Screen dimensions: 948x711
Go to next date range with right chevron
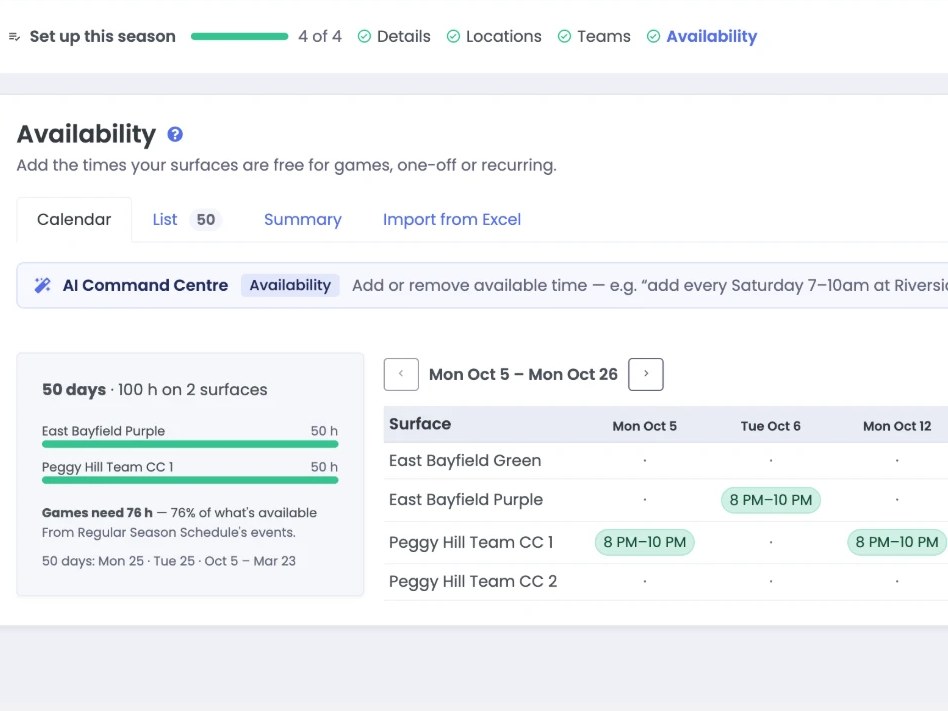646,374
